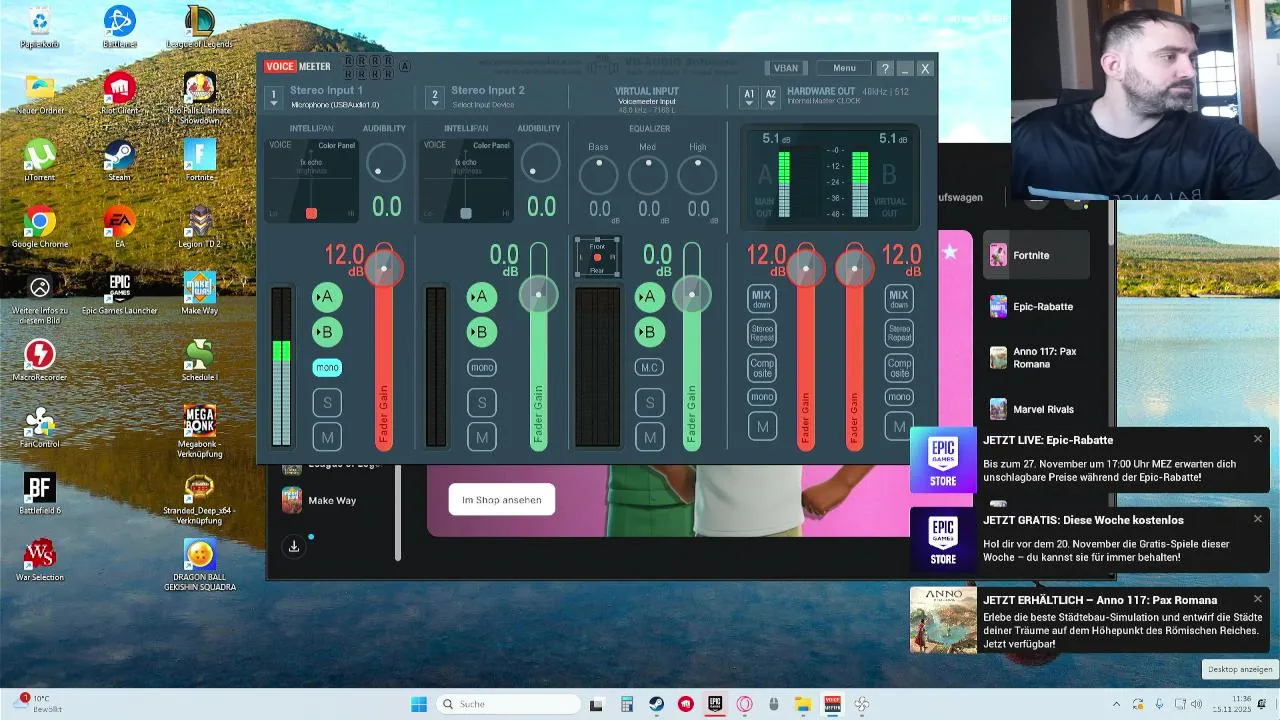Open the Voicemeeter Menu
Image resolution: width=1280 pixels, height=720 pixels.
[x=844, y=68]
